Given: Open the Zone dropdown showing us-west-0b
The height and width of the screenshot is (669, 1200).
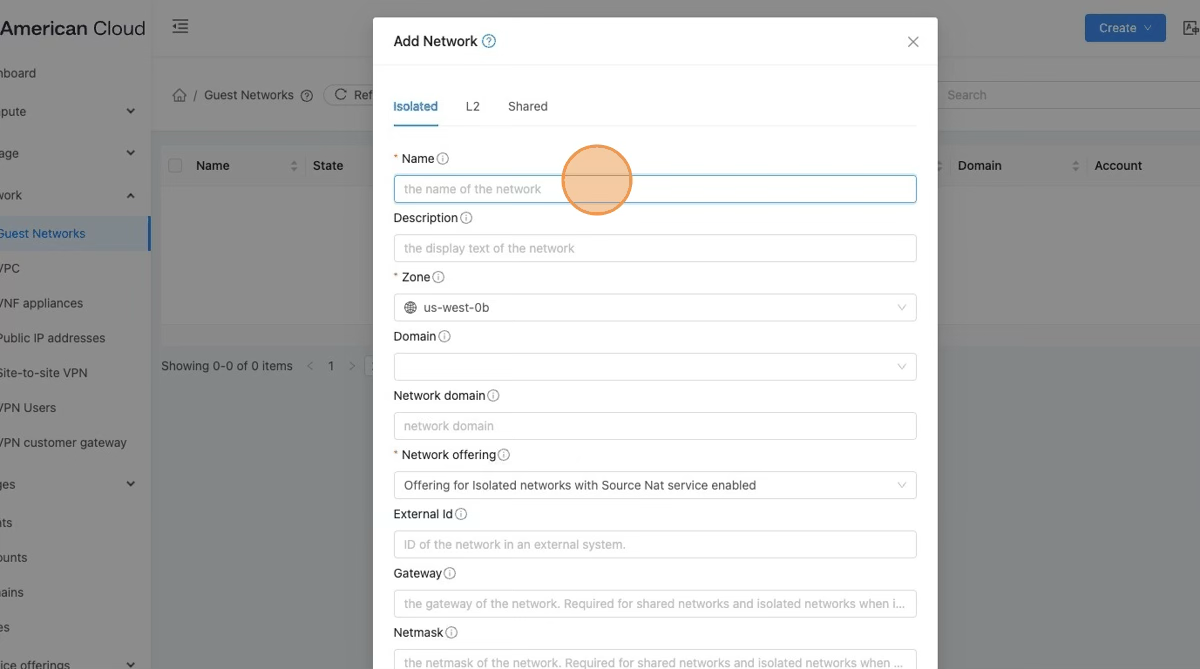Looking at the screenshot, I should click(x=655, y=308).
